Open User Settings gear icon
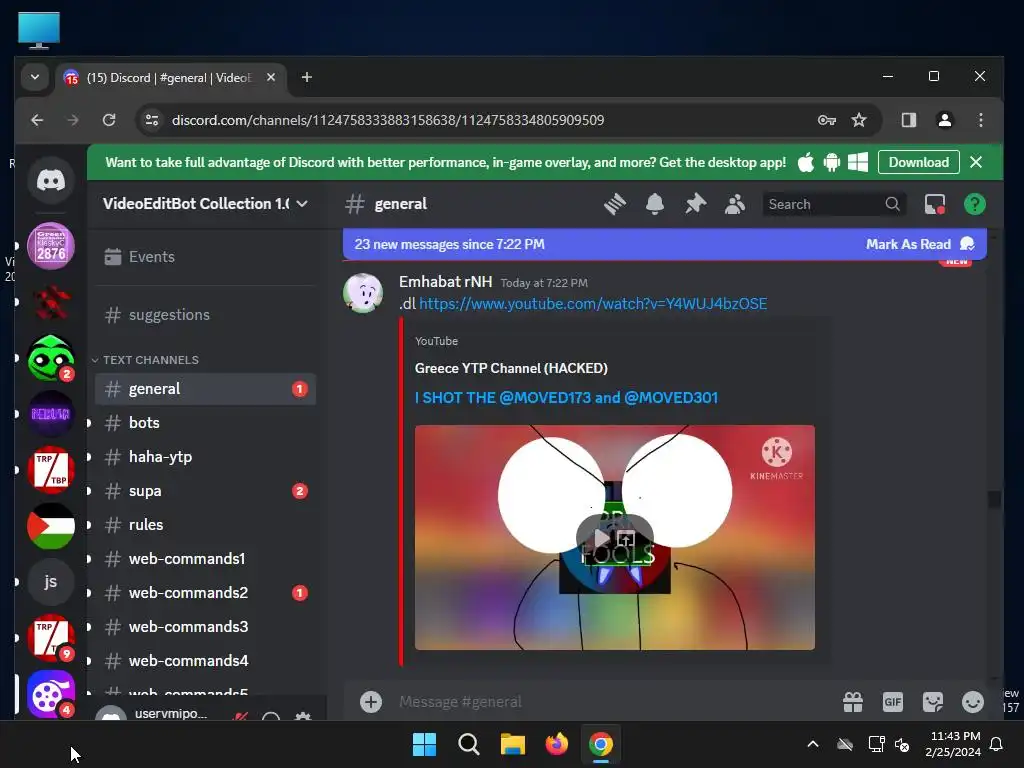1024x768 pixels. (x=303, y=718)
